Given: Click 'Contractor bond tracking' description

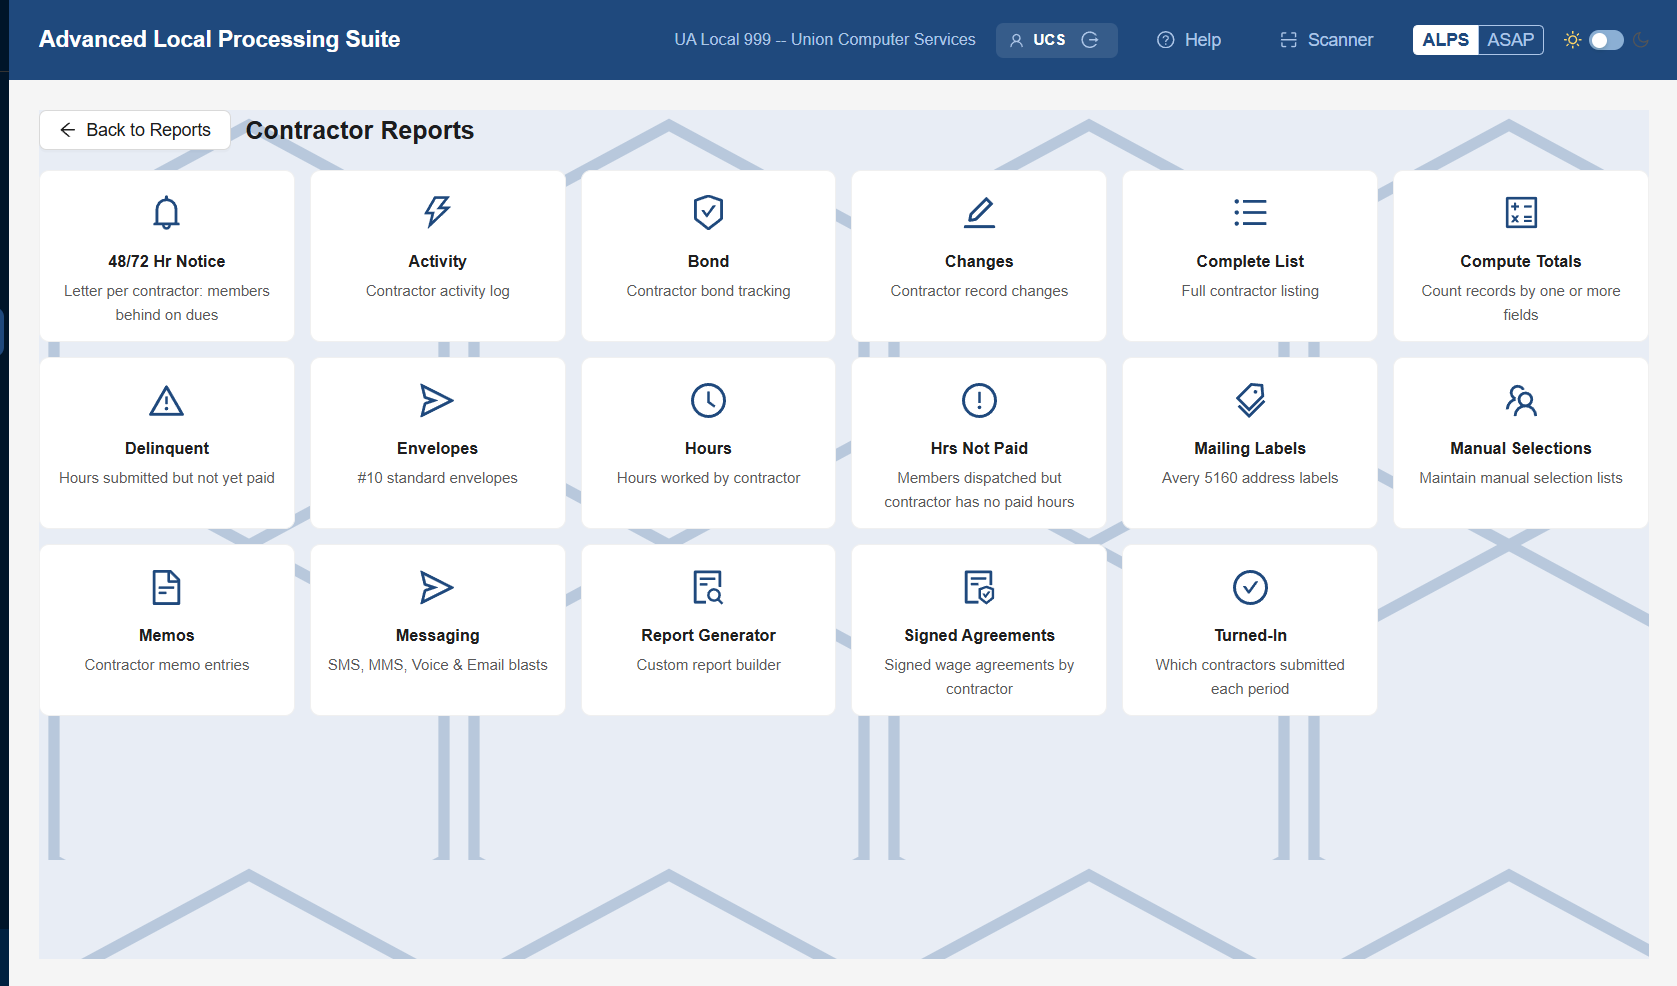Looking at the screenshot, I should [x=708, y=291].
